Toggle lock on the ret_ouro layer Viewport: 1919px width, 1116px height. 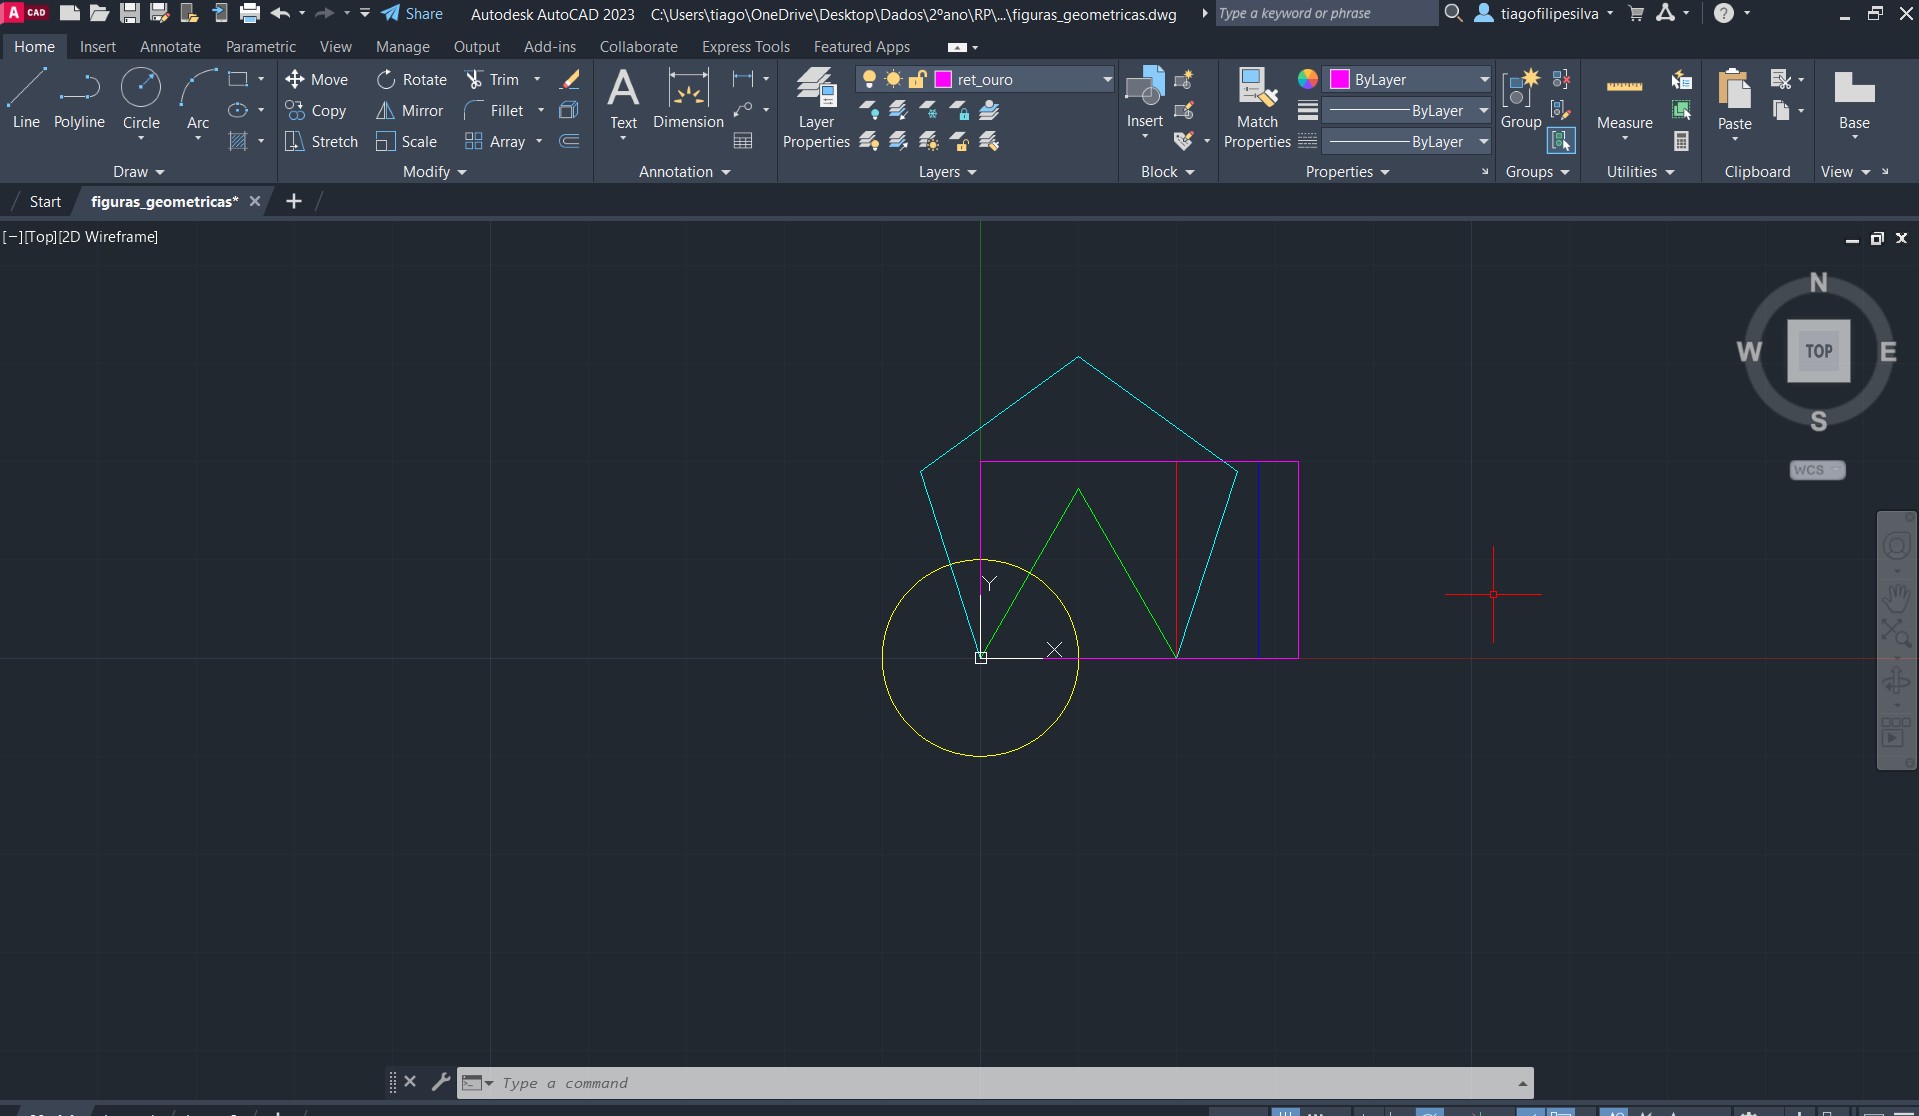tap(917, 80)
